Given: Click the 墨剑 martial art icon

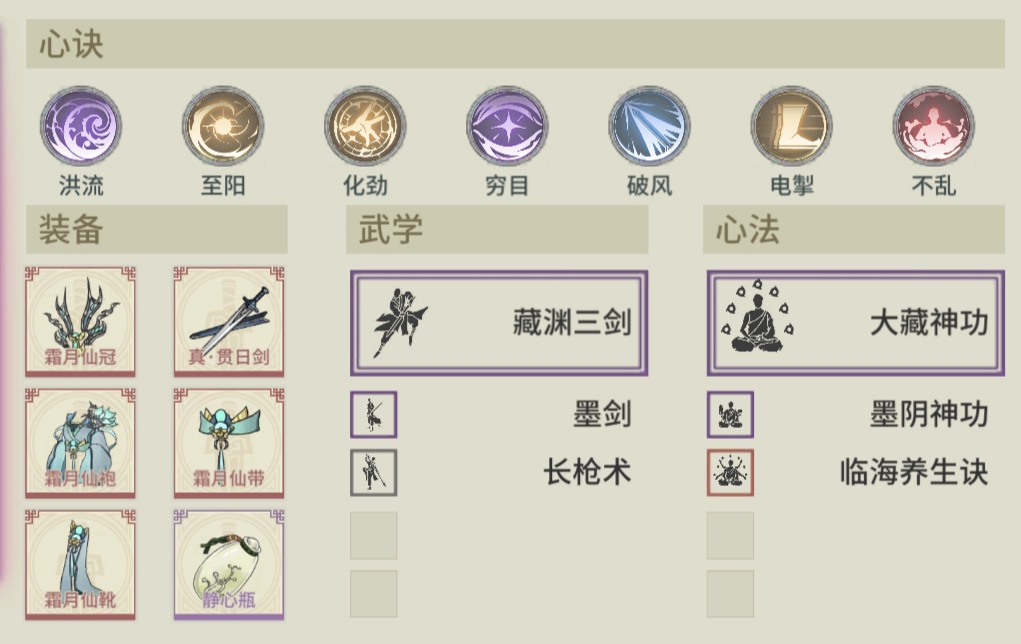Looking at the screenshot, I should 373,414.
